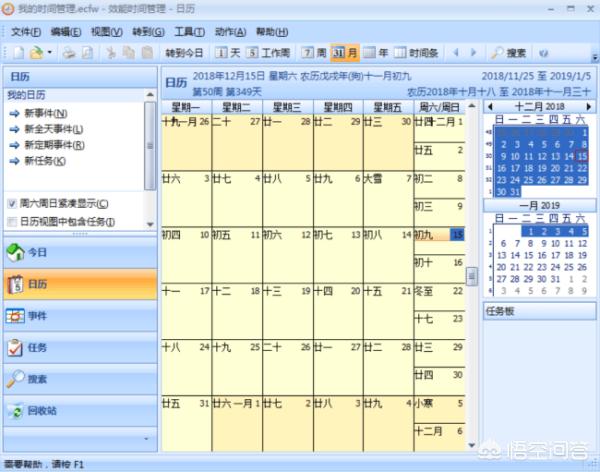This screenshot has height=472, width=600.
Task: Switch to the 周 week view icon
Action: point(313,53)
